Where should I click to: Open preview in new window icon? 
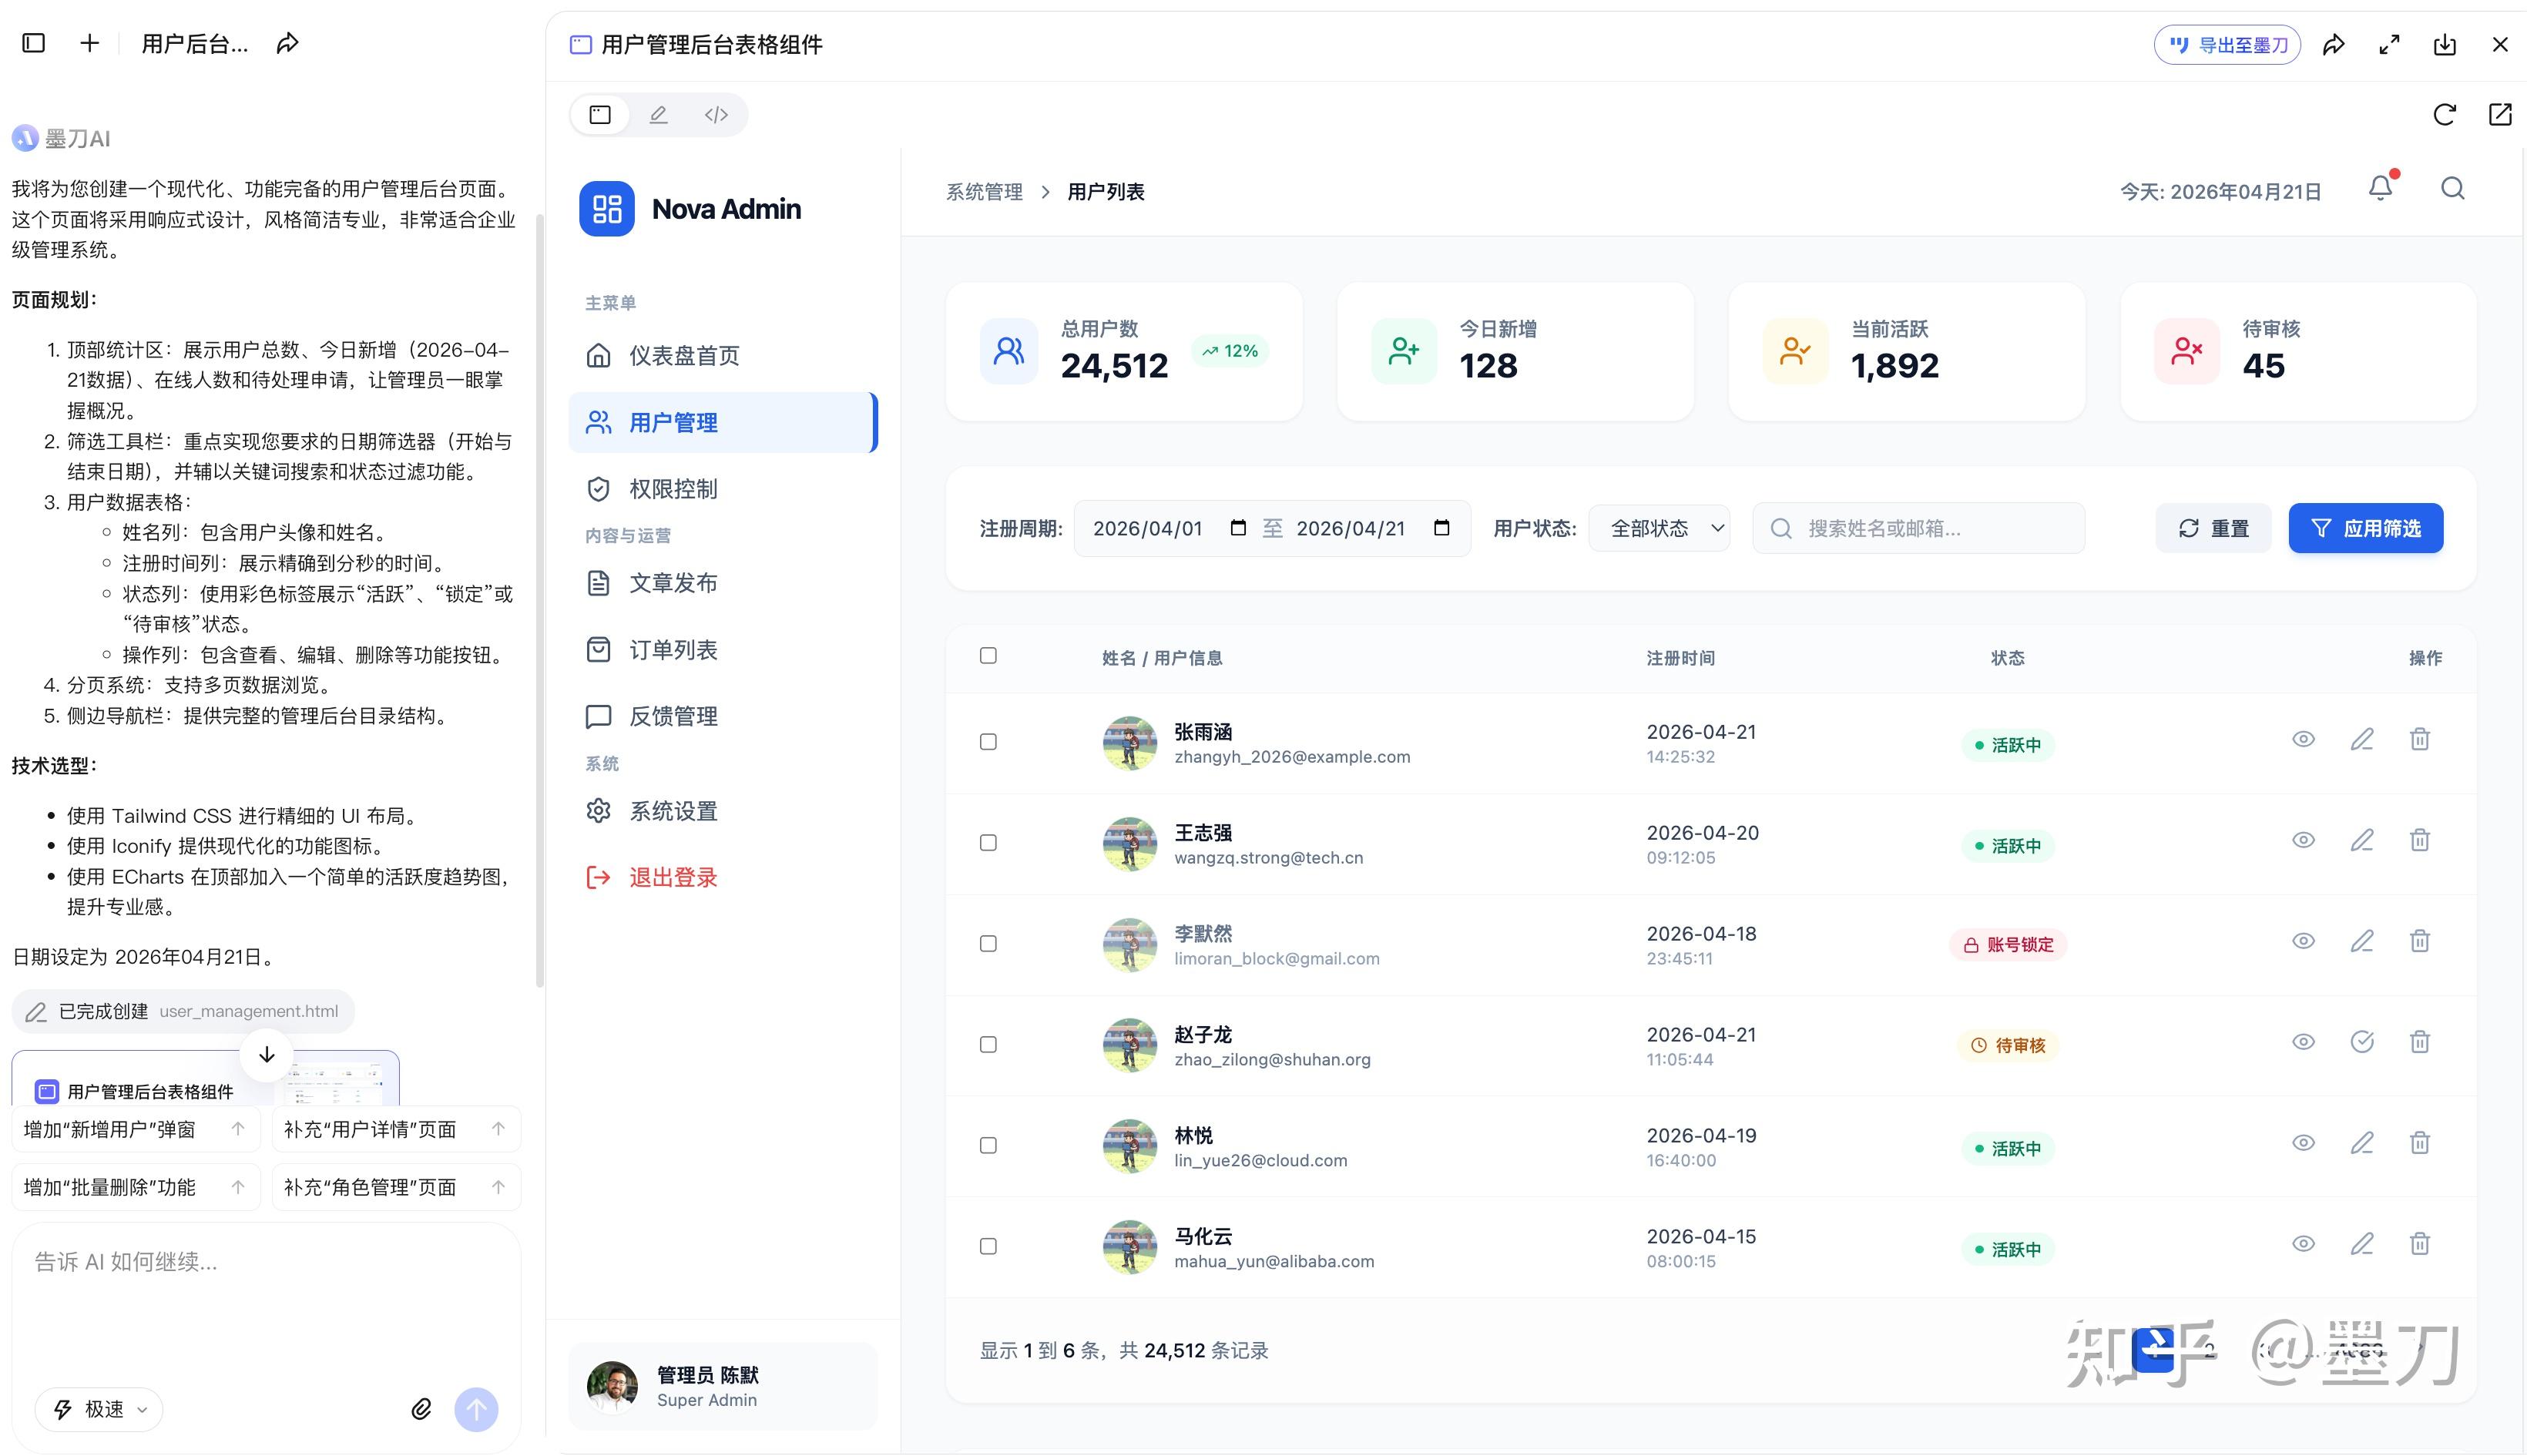pos(2499,115)
